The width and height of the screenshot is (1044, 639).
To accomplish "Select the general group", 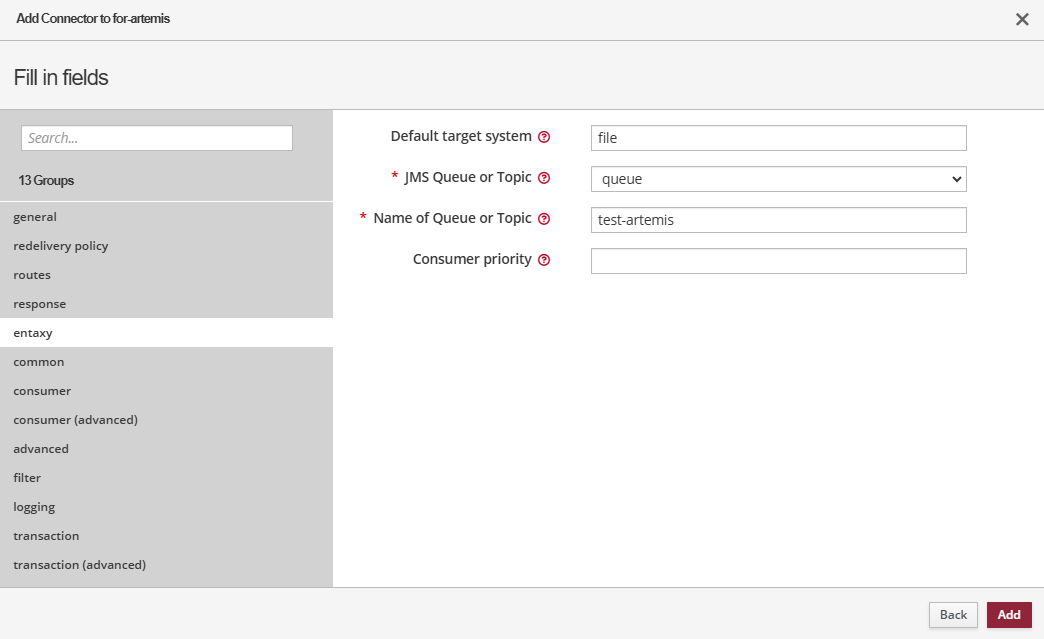I will pos(35,217).
